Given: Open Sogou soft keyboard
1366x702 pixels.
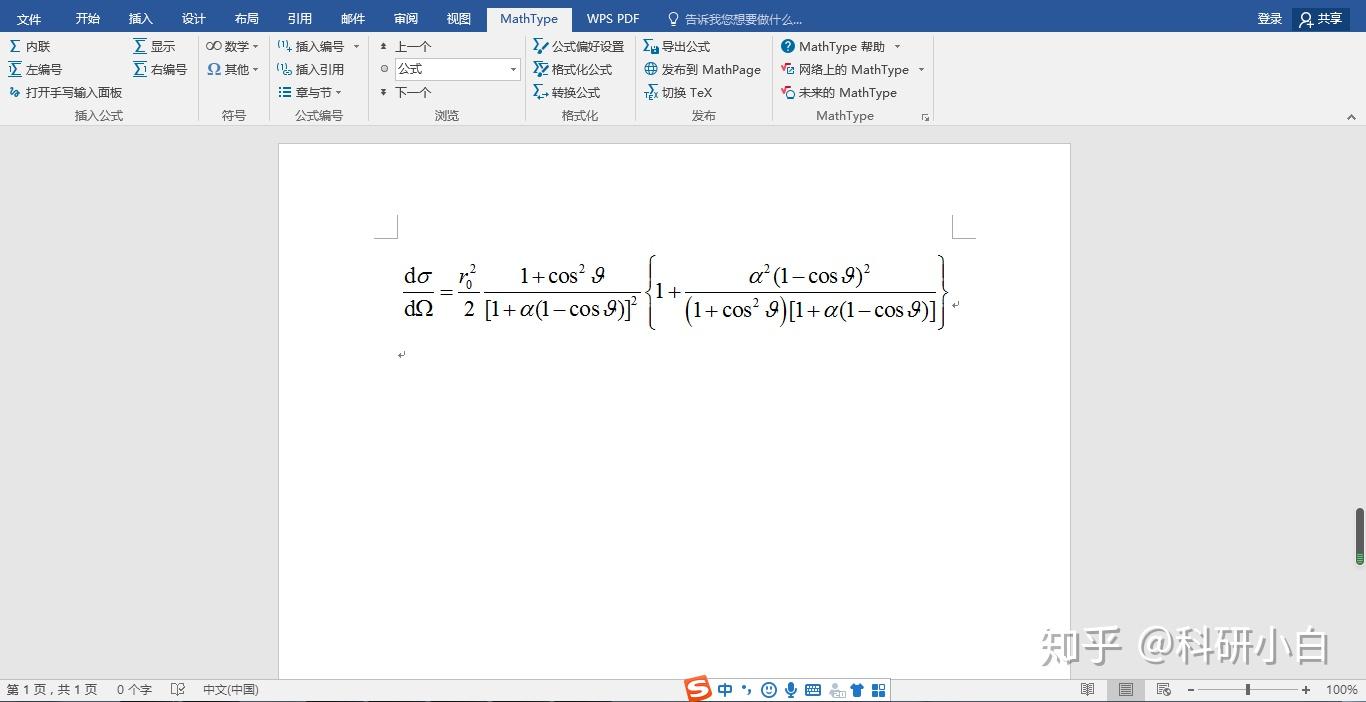Looking at the screenshot, I should click(812, 690).
